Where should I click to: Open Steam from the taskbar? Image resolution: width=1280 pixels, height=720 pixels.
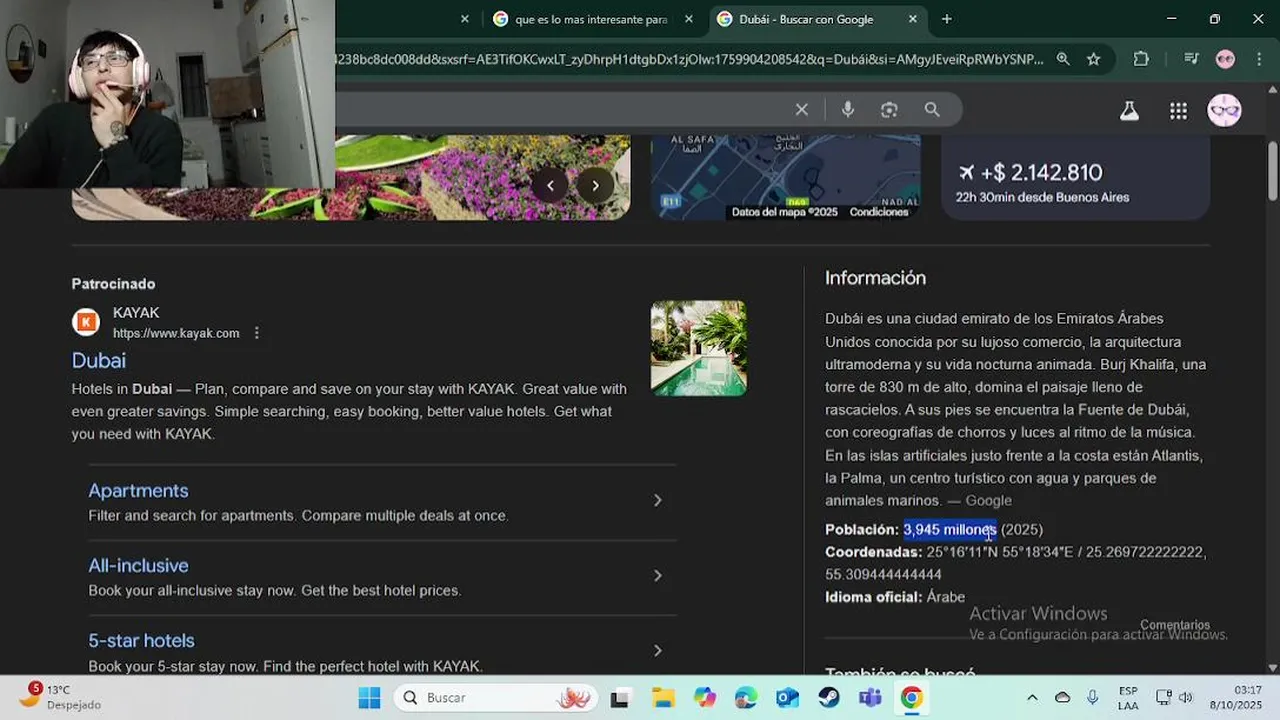pos(829,697)
